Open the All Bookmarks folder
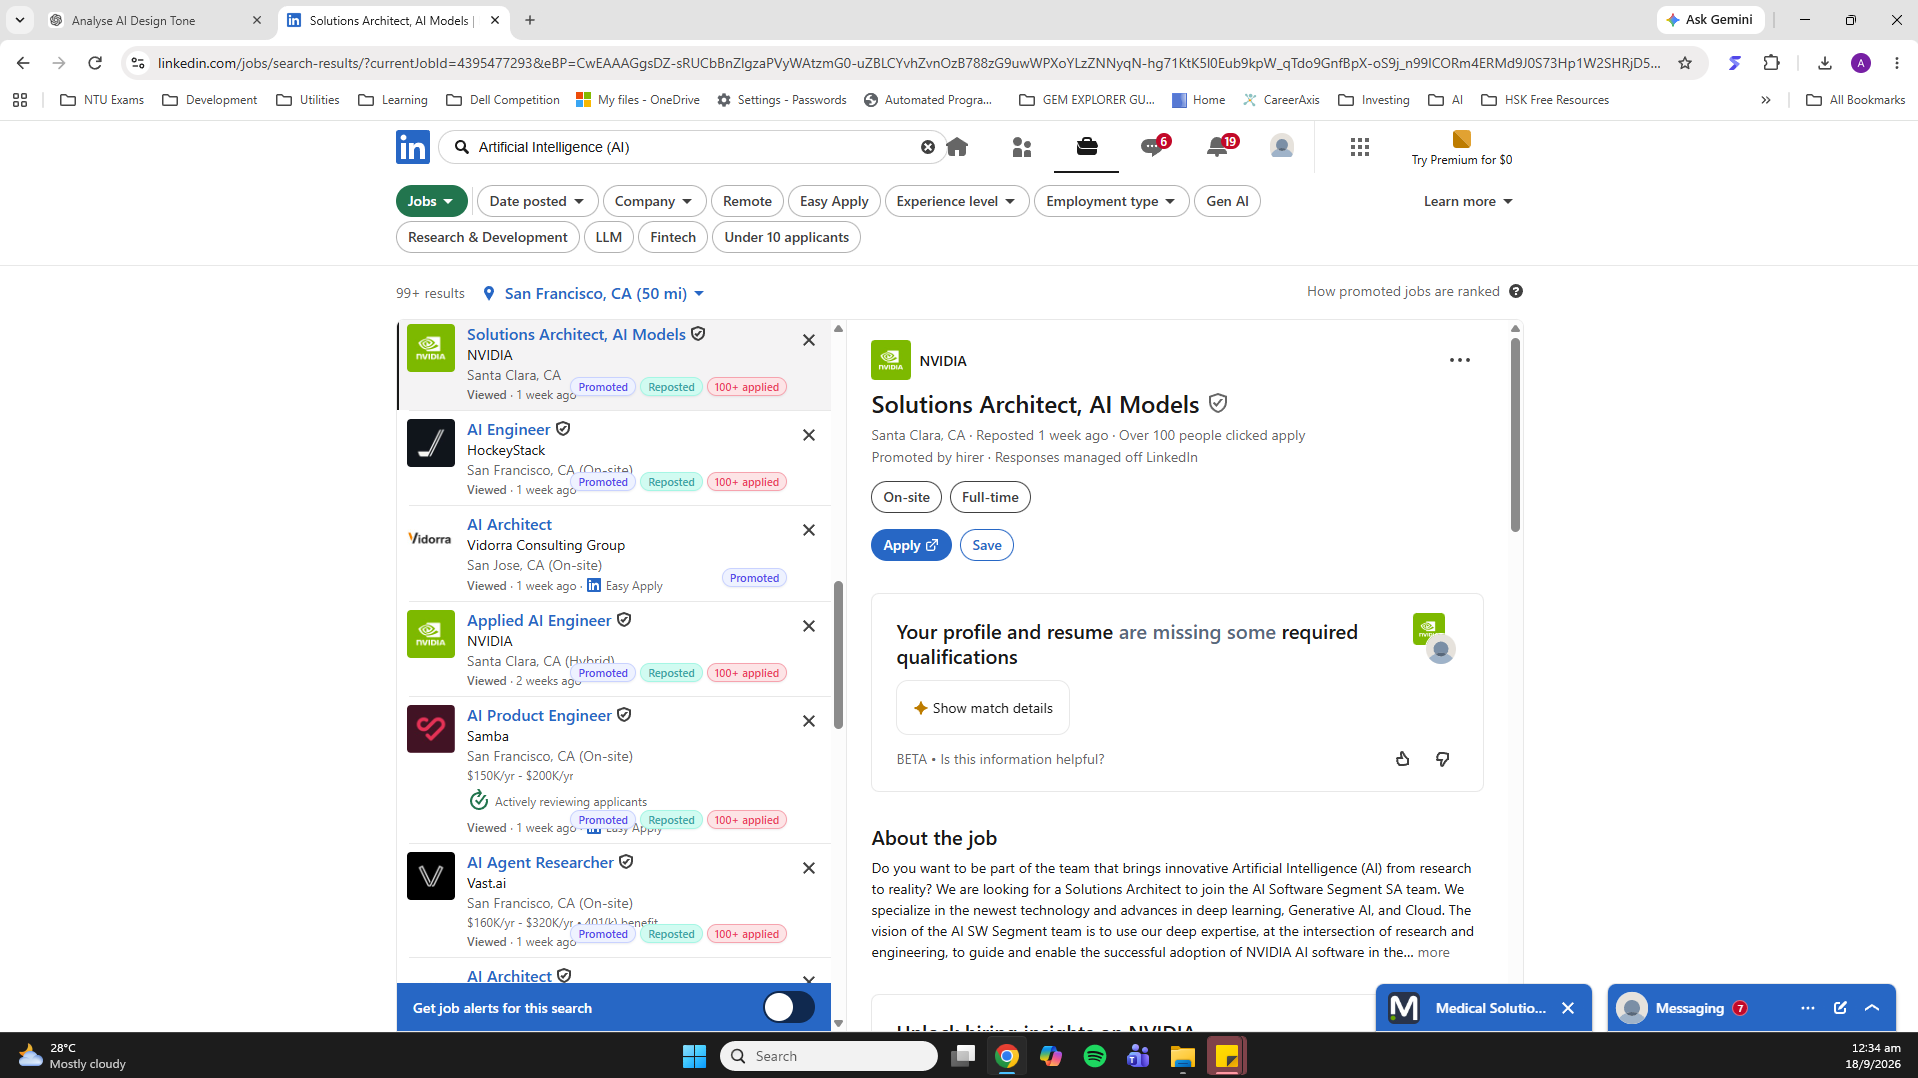The height and width of the screenshot is (1078, 1918). tap(1856, 100)
